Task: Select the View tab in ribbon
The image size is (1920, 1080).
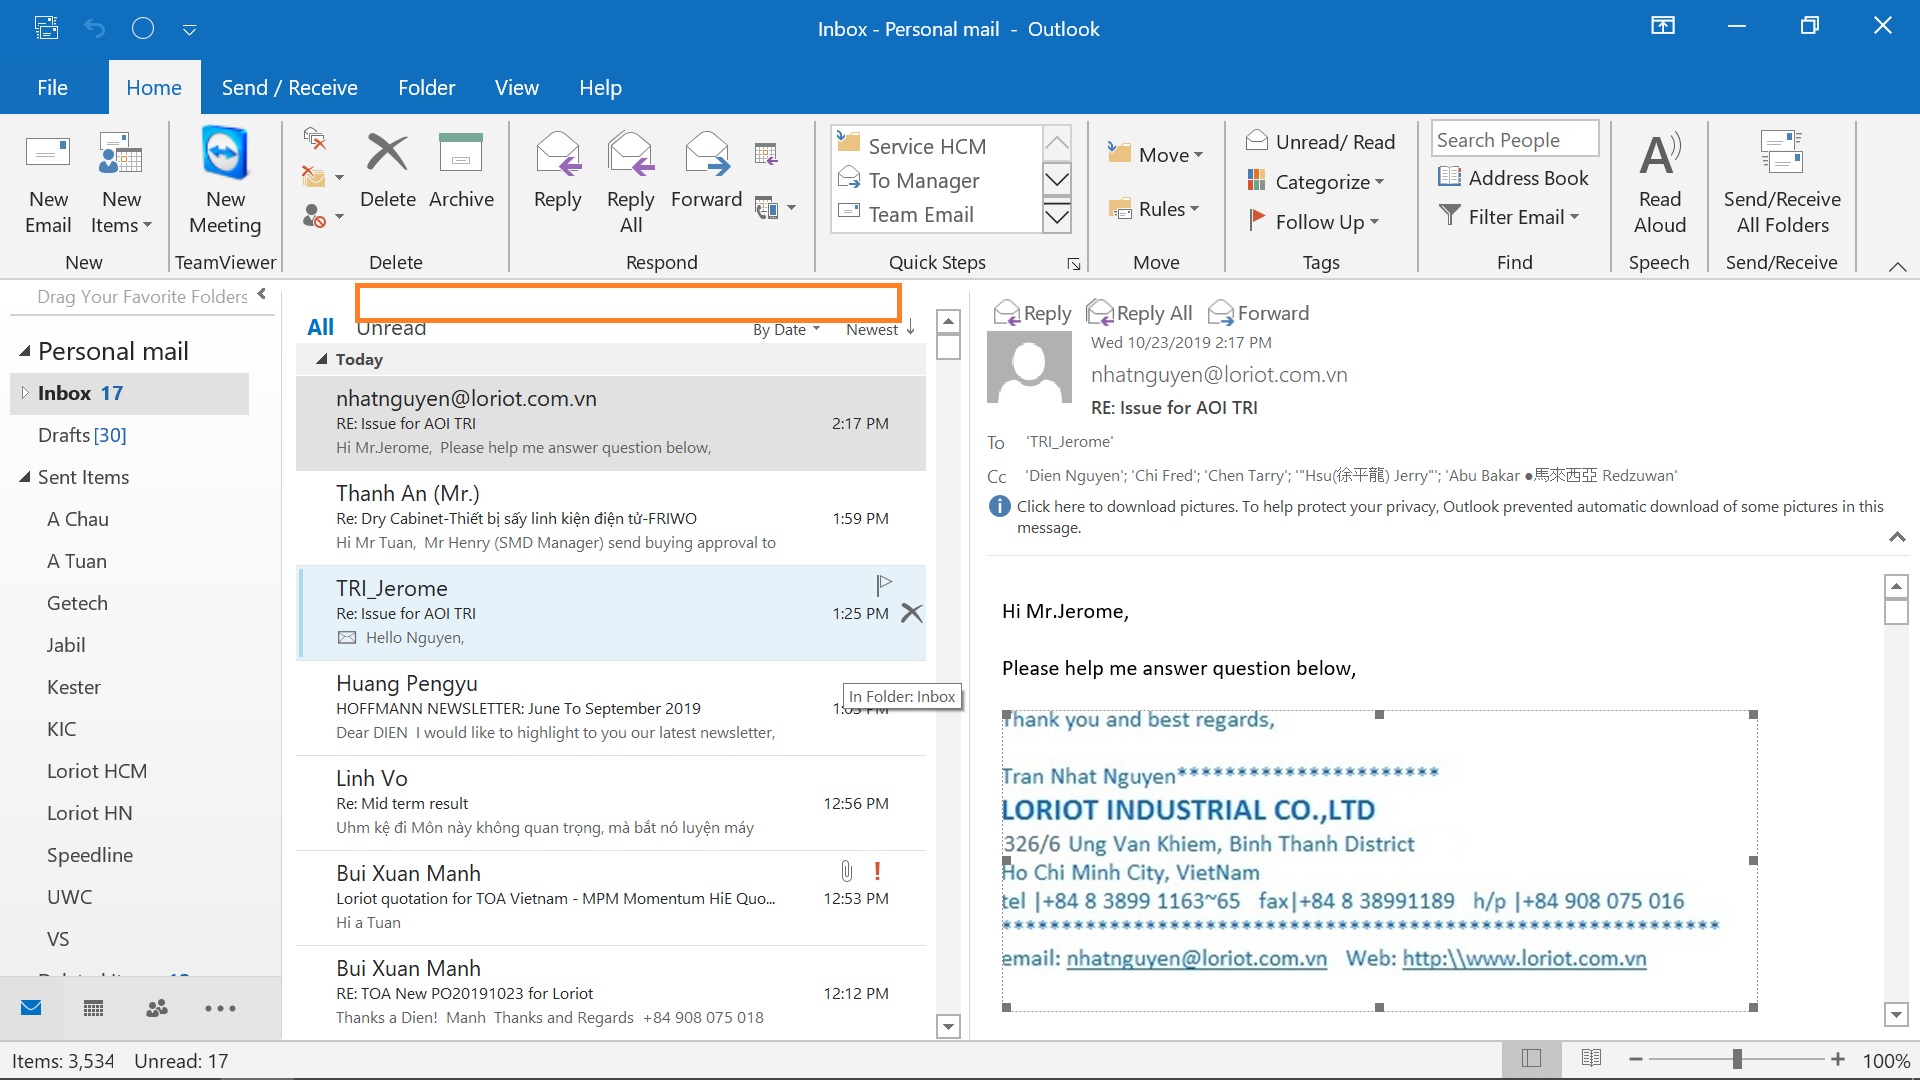Action: pos(514,87)
